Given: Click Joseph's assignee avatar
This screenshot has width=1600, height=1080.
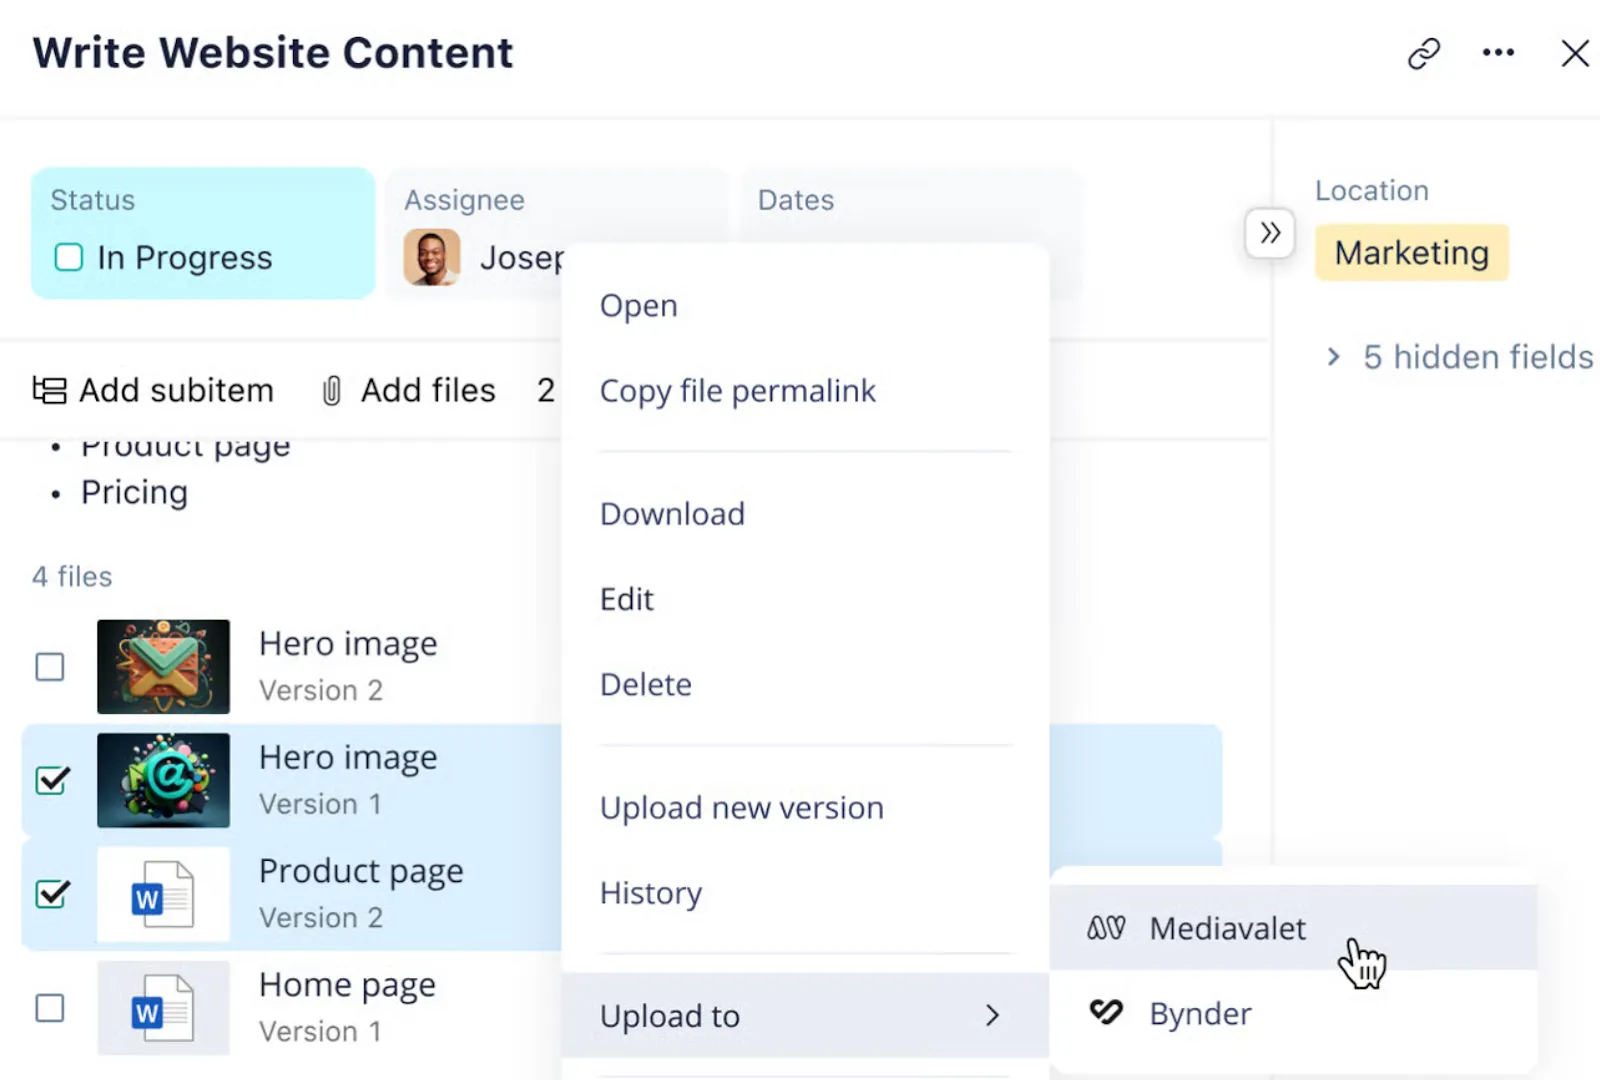Looking at the screenshot, I should (431, 257).
